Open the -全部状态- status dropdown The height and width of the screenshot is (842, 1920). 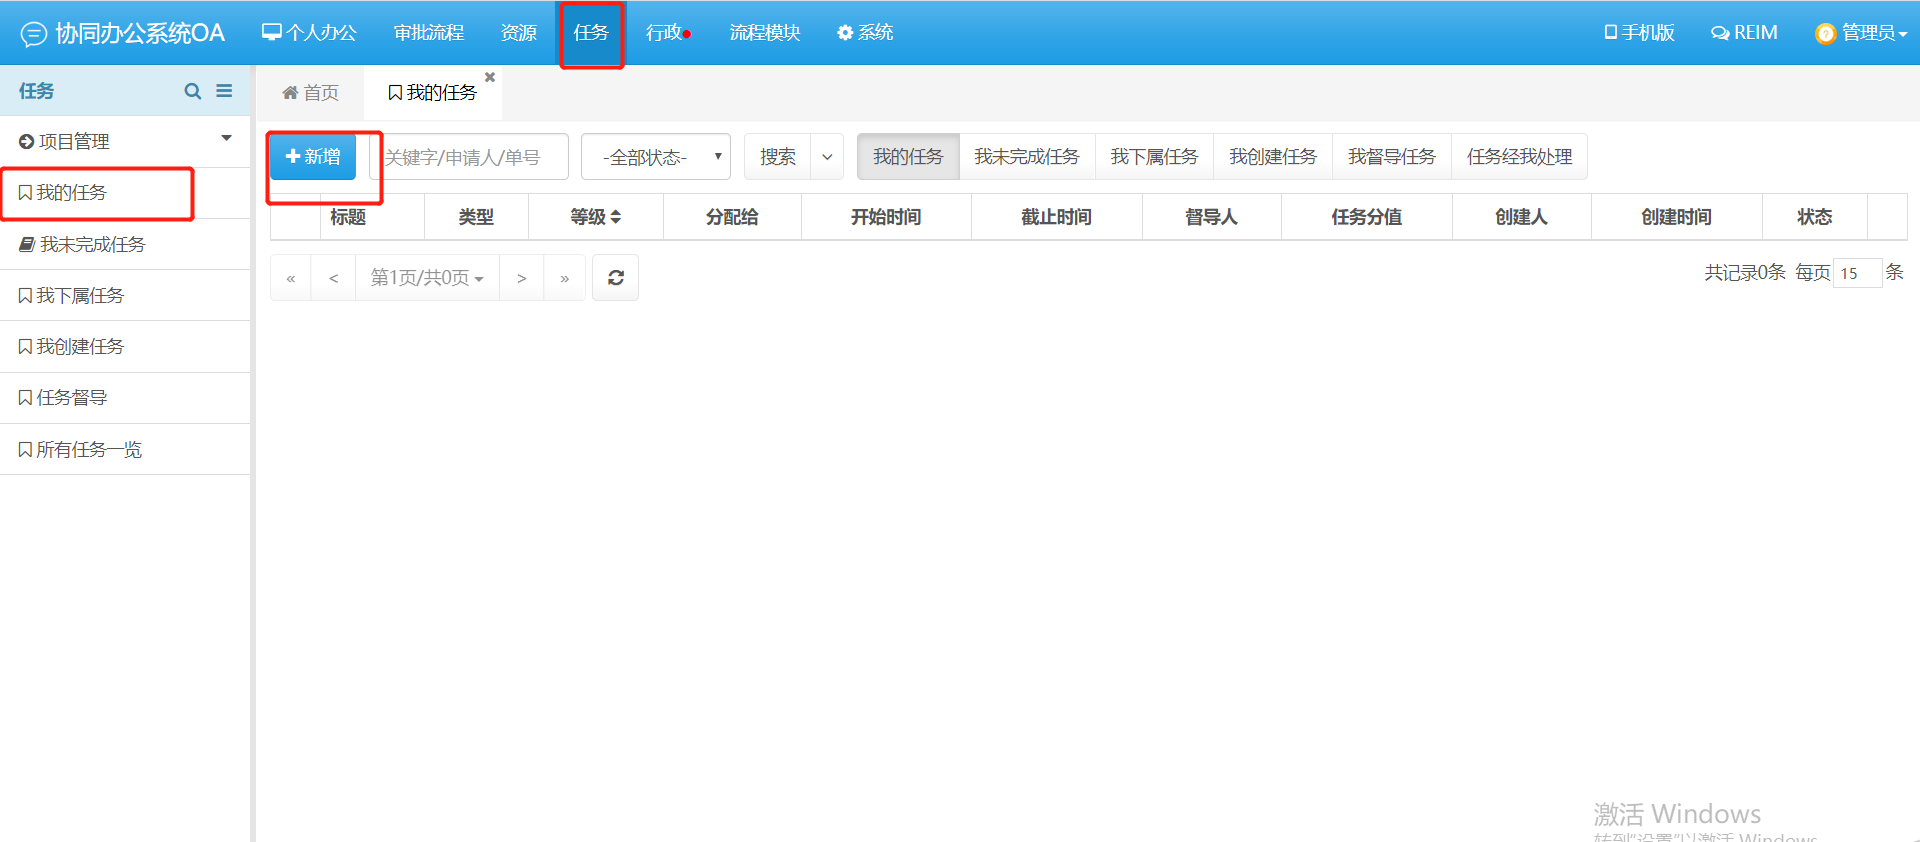[x=656, y=157]
